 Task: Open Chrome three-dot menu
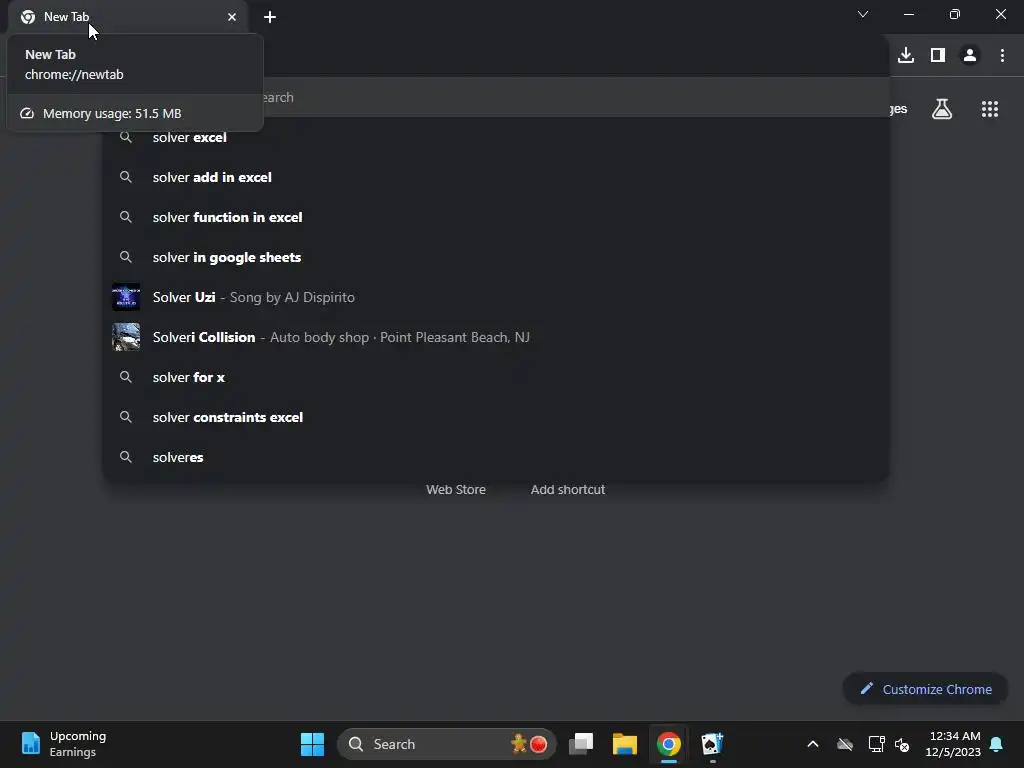1002,56
